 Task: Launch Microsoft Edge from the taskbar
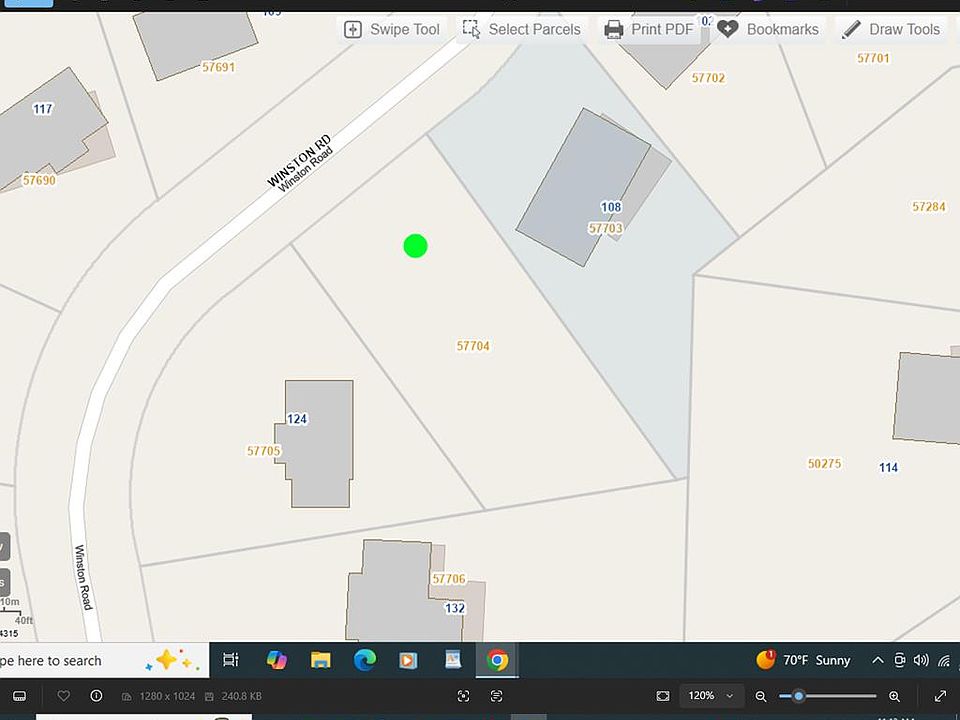tap(365, 660)
